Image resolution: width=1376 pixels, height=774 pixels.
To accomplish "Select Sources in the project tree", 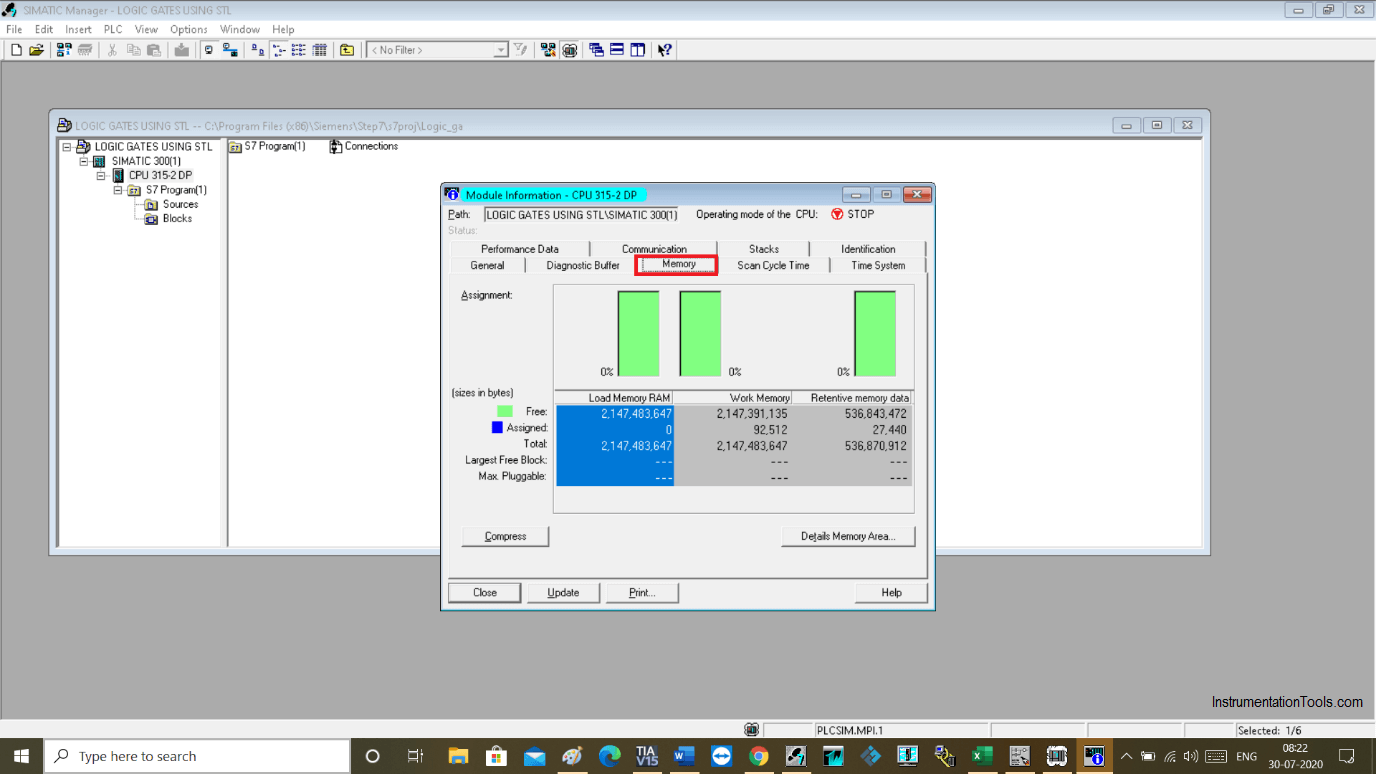I will [x=180, y=204].
